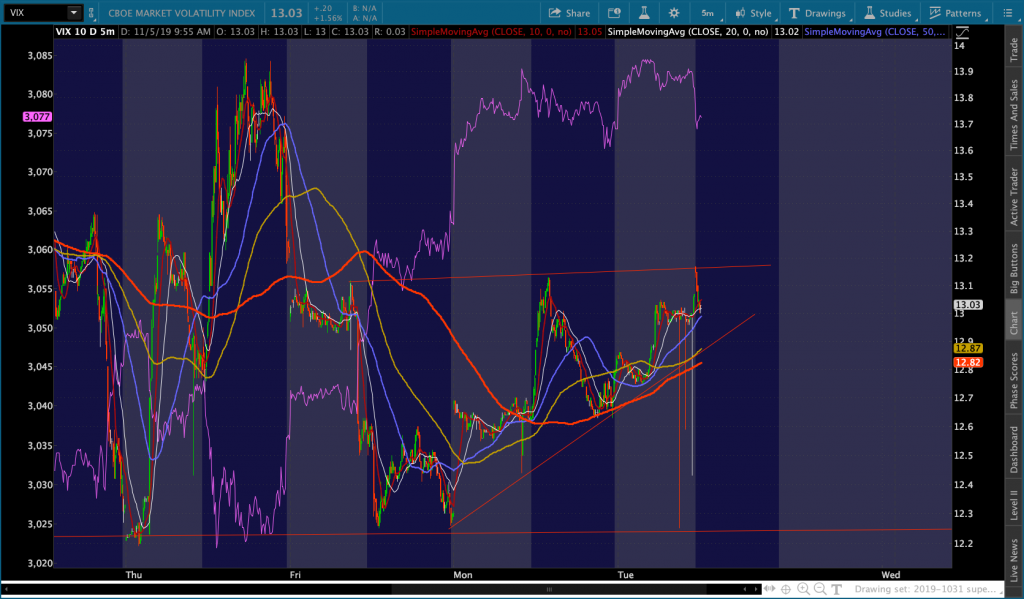Click the VIX 10 D 5m chart title
1024x599 pixels.
[x=85, y=31]
